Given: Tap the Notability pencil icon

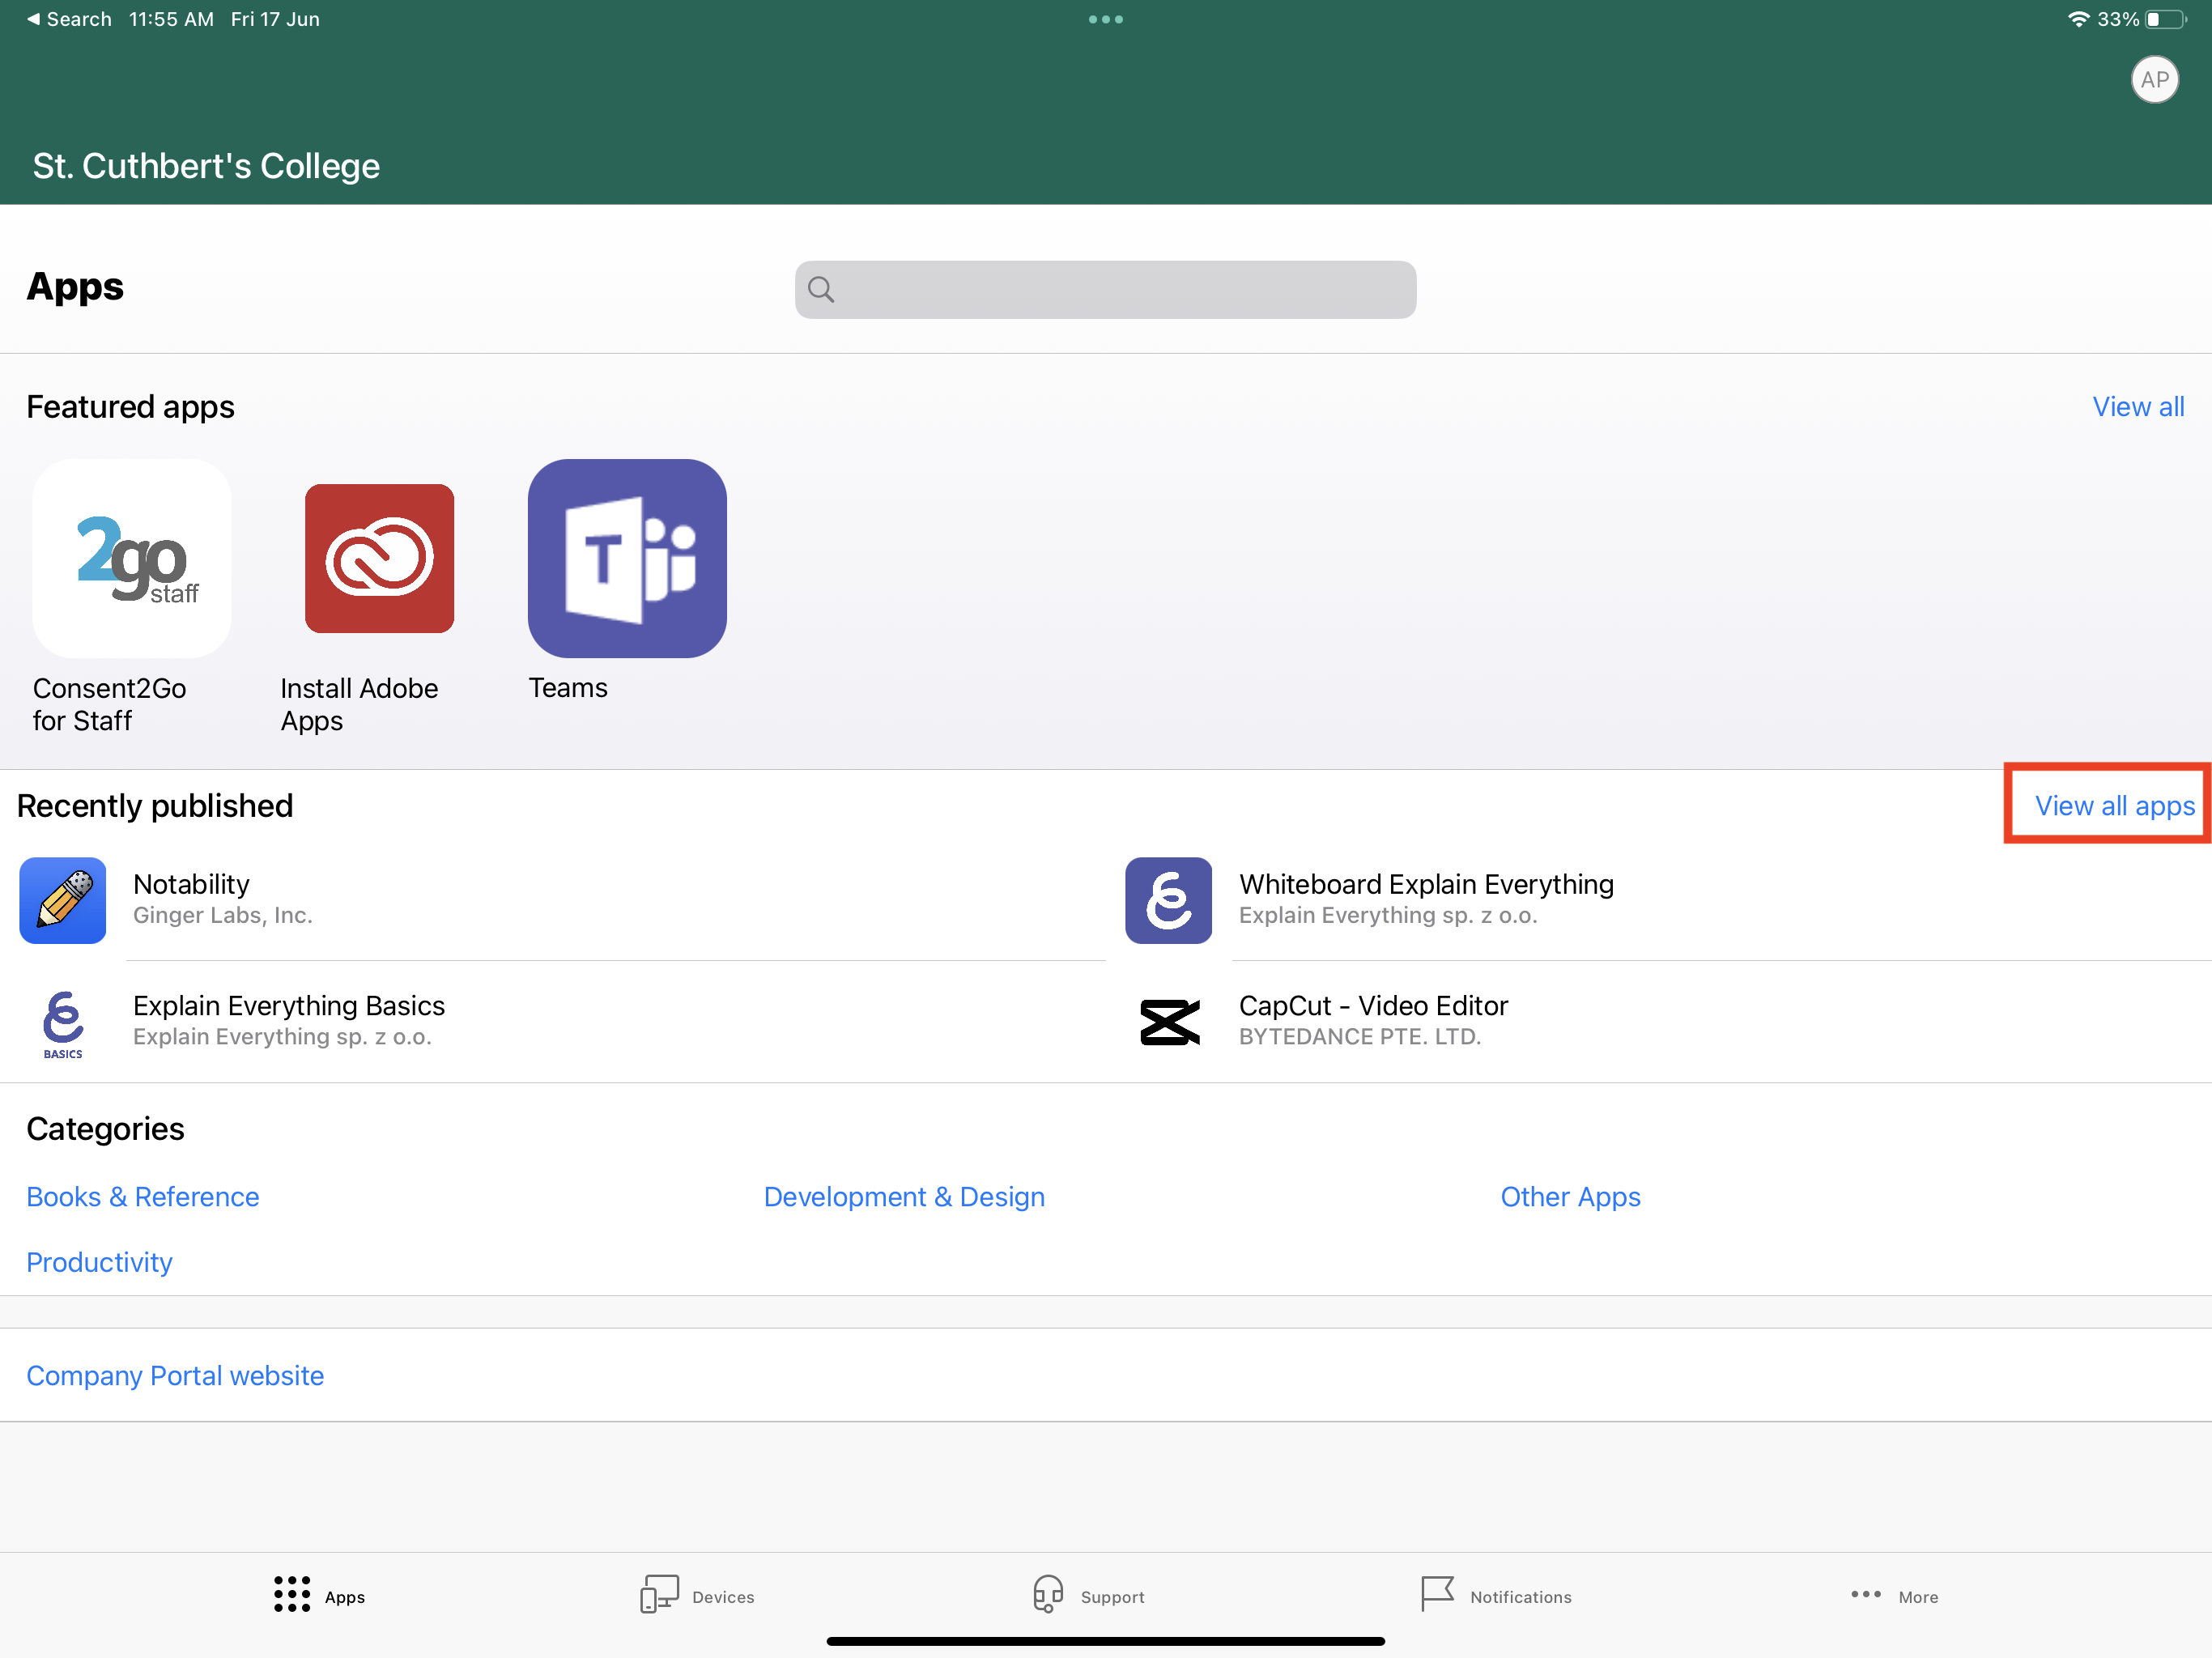Looking at the screenshot, I should click(x=63, y=900).
